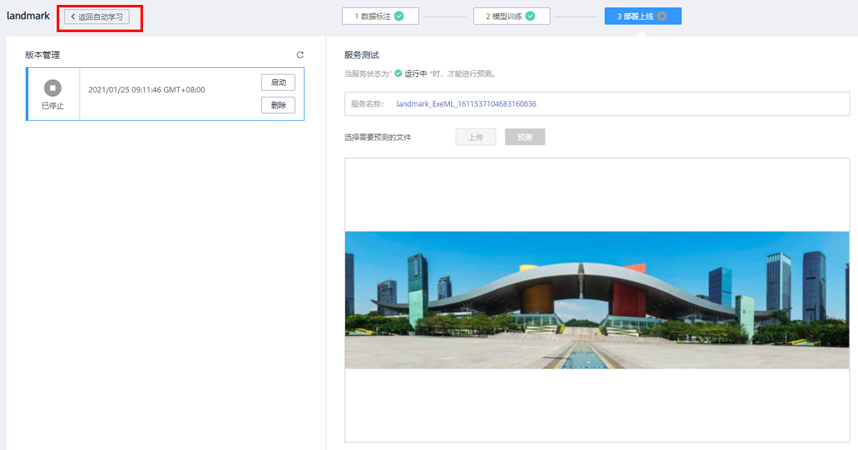Click the 已停止 status text

coord(53,106)
